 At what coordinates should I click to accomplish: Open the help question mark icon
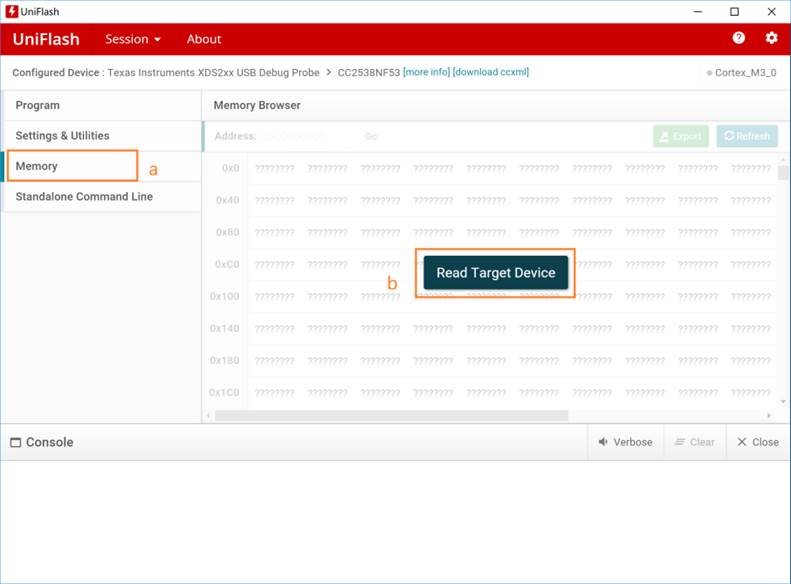coord(738,38)
